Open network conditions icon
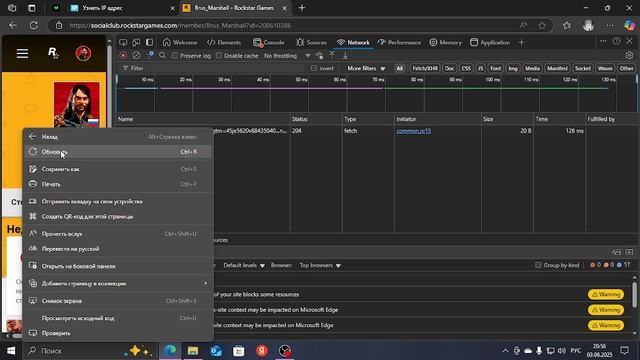 pos(320,56)
